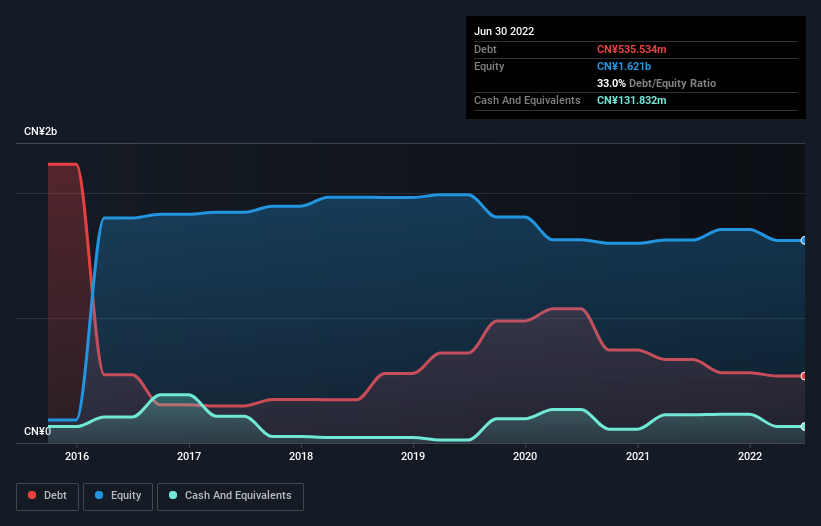Click the CN¥2b y-axis label
821x526 pixels.
(40, 131)
